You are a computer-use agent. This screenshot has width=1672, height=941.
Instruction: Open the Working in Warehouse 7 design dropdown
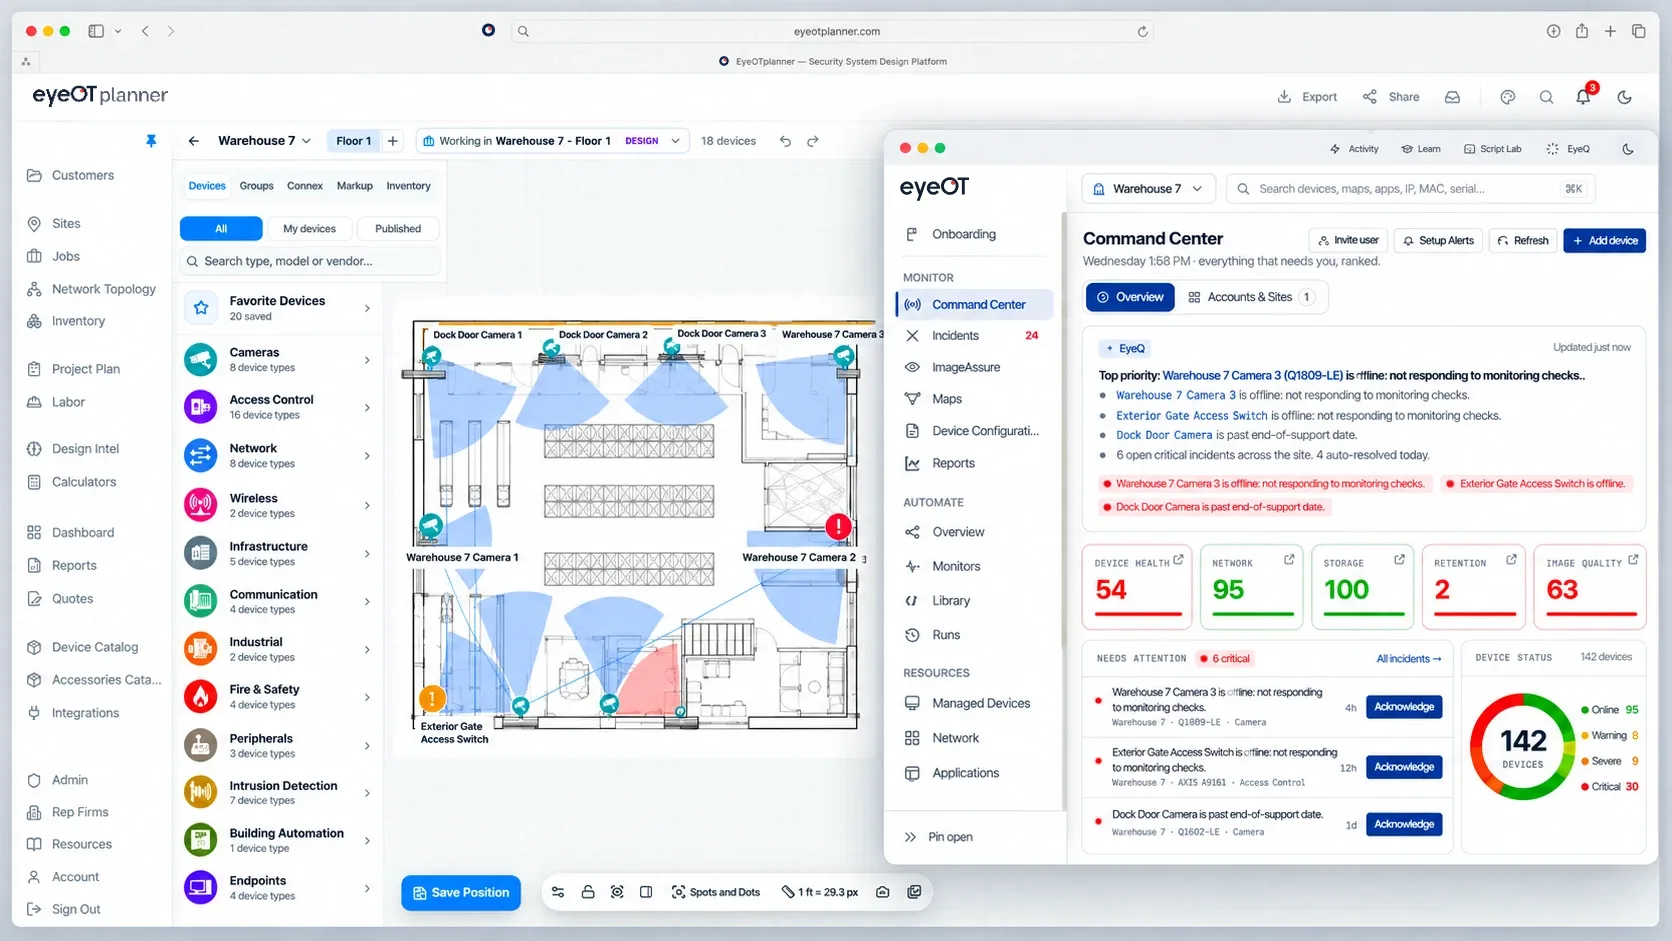(x=552, y=141)
